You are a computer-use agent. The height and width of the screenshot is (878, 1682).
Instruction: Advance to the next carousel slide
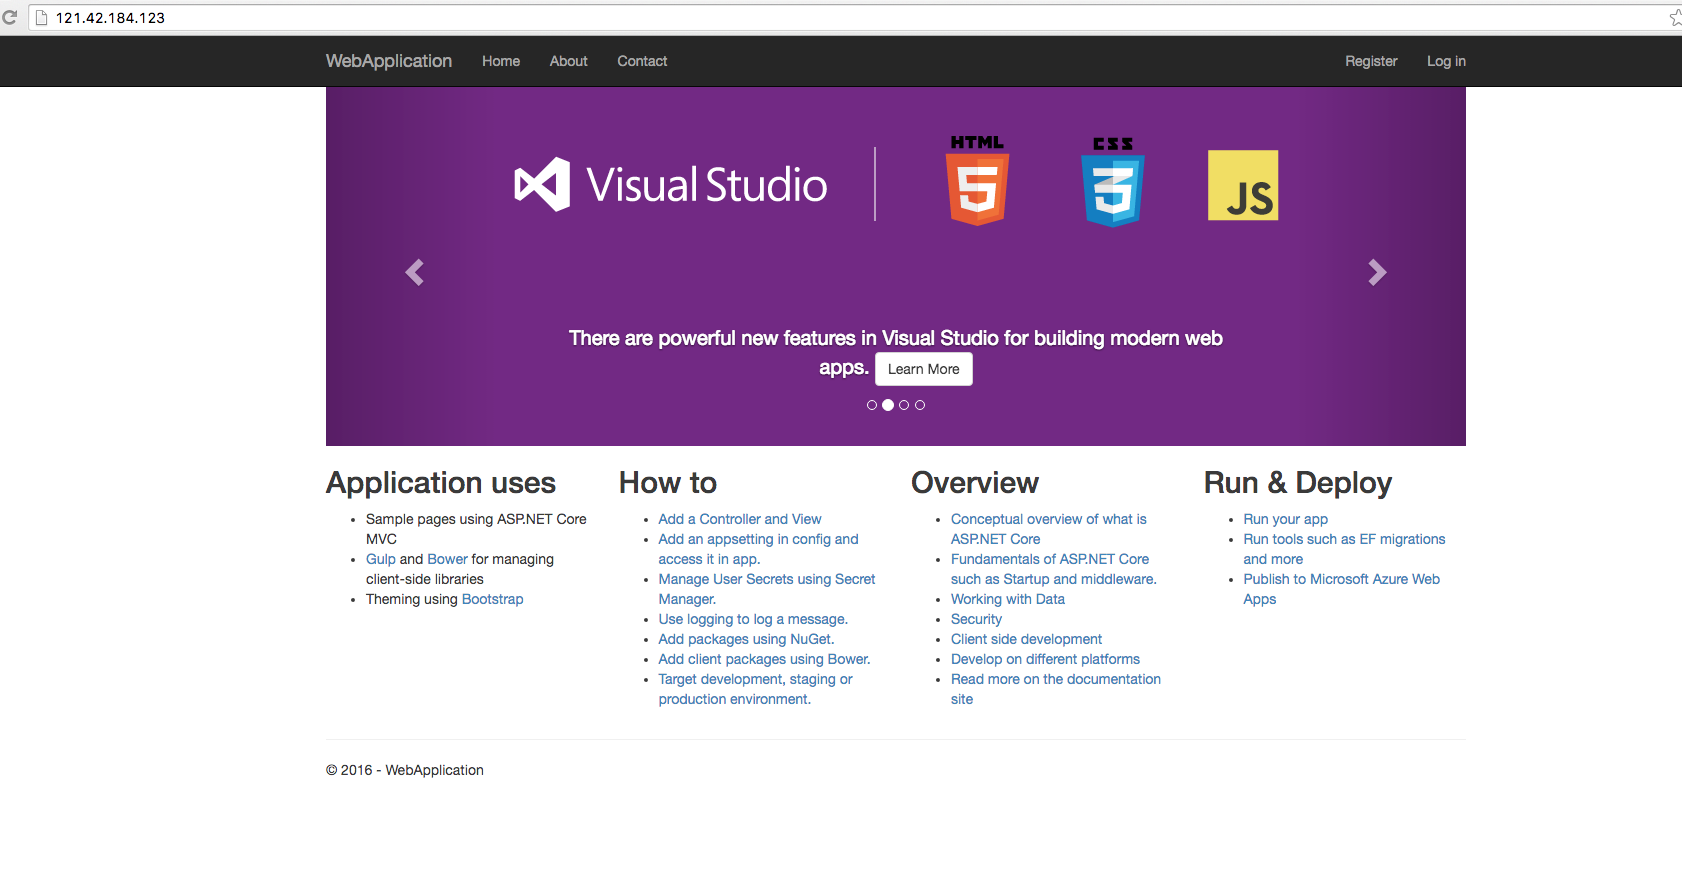[x=1377, y=272]
